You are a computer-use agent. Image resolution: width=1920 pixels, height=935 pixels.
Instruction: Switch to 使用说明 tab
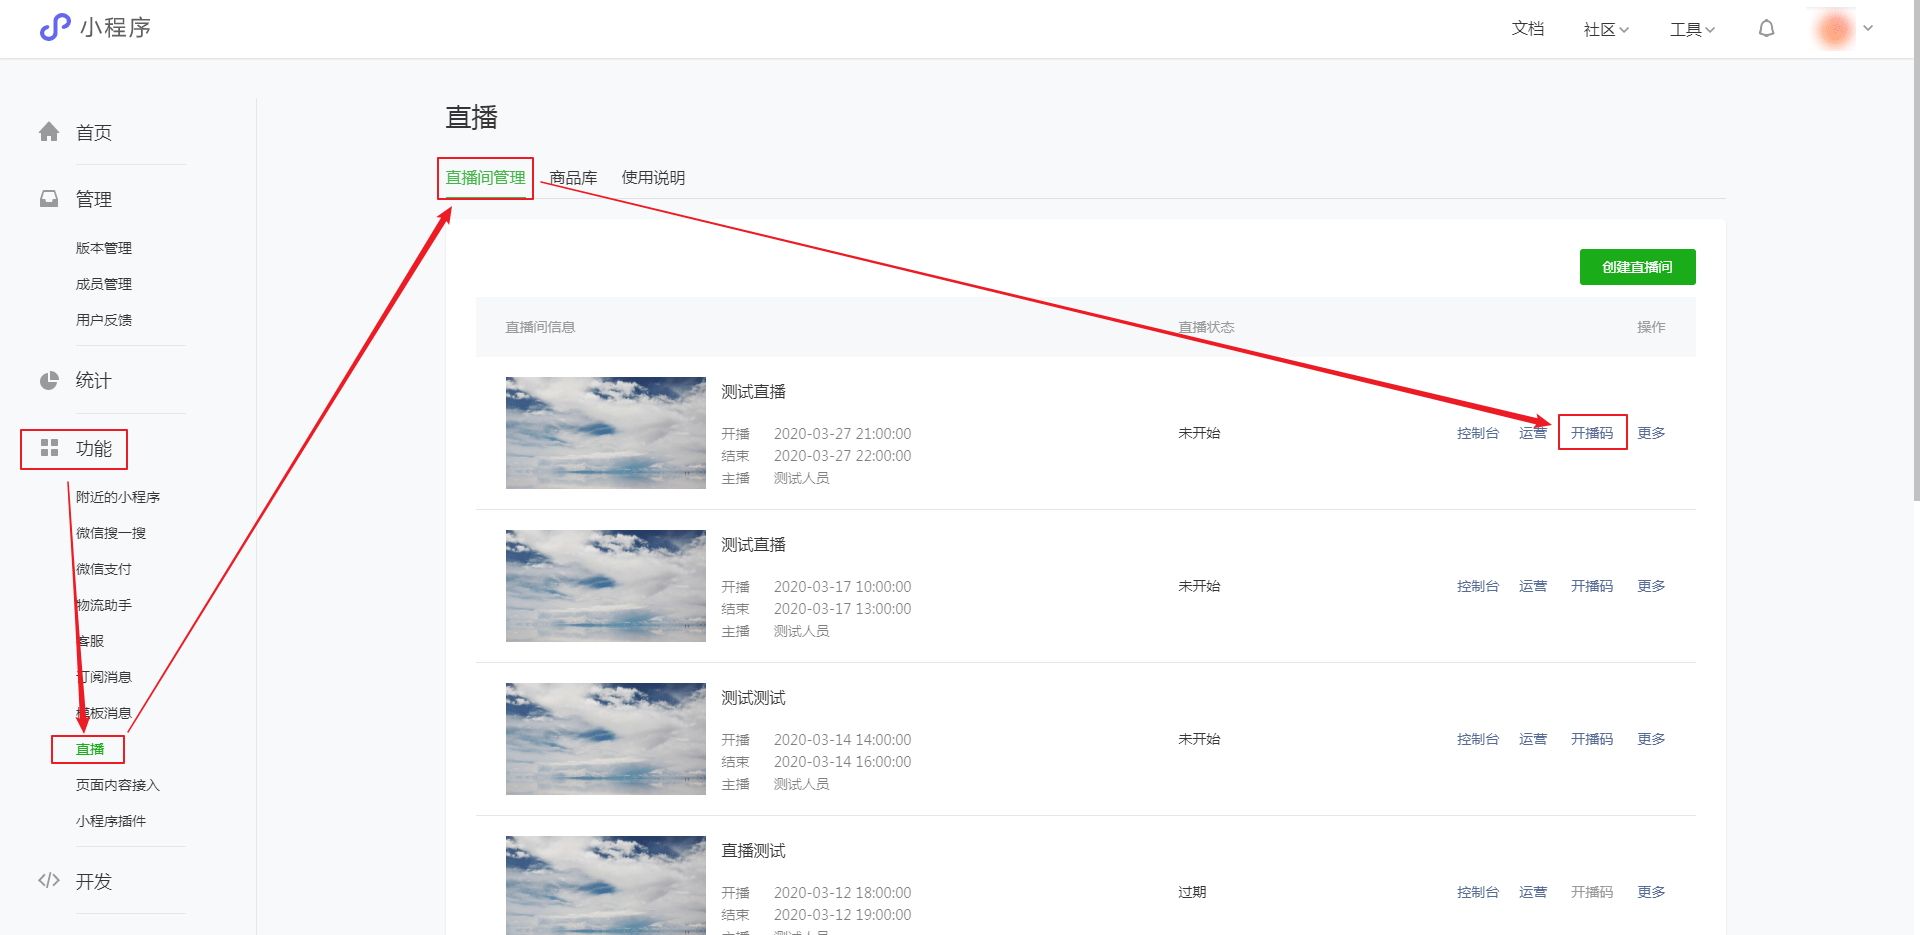pos(653,178)
